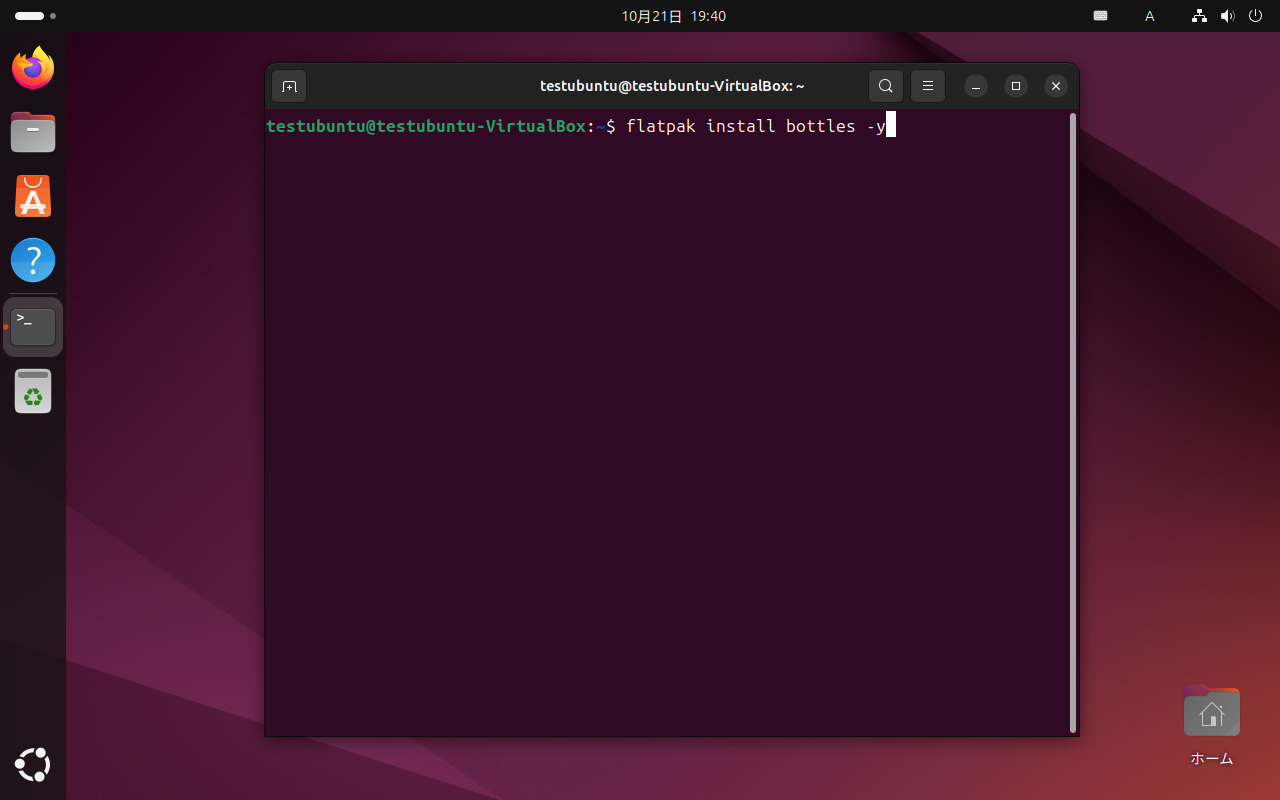Open the Trash from the dock
Image resolution: width=1280 pixels, height=800 pixels.
tap(32, 391)
